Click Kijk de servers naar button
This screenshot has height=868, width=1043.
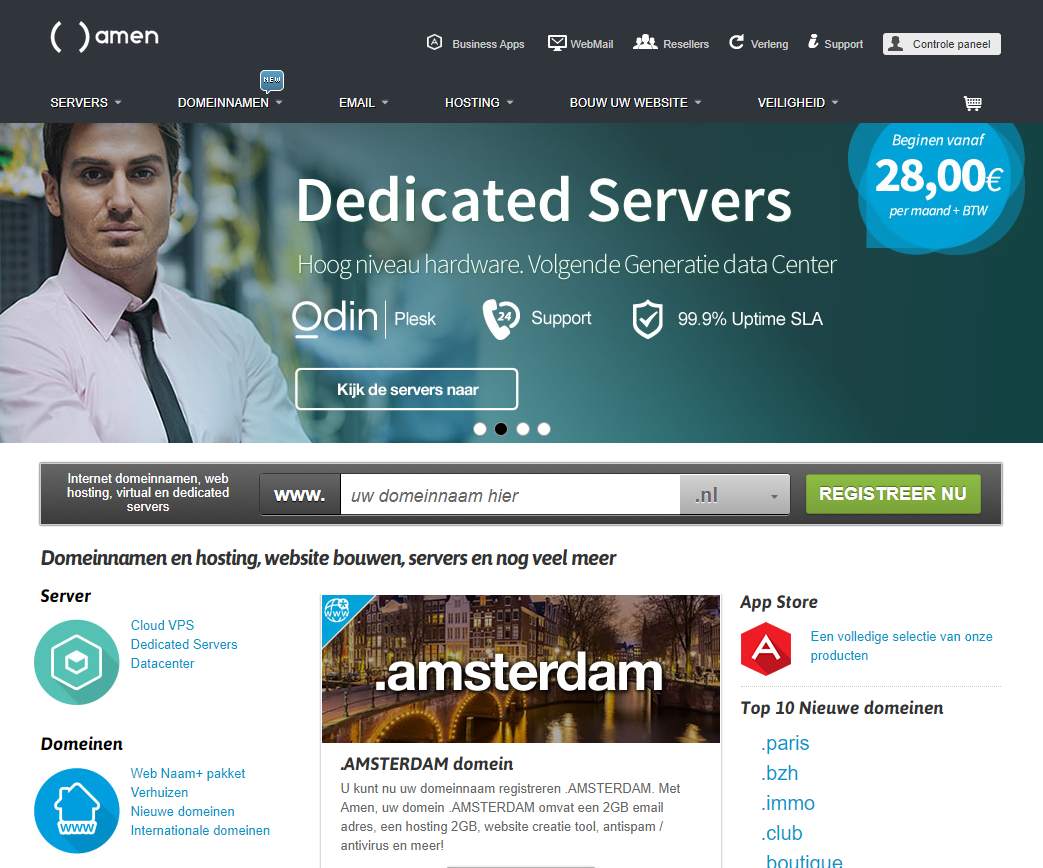(x=406, y=389)
